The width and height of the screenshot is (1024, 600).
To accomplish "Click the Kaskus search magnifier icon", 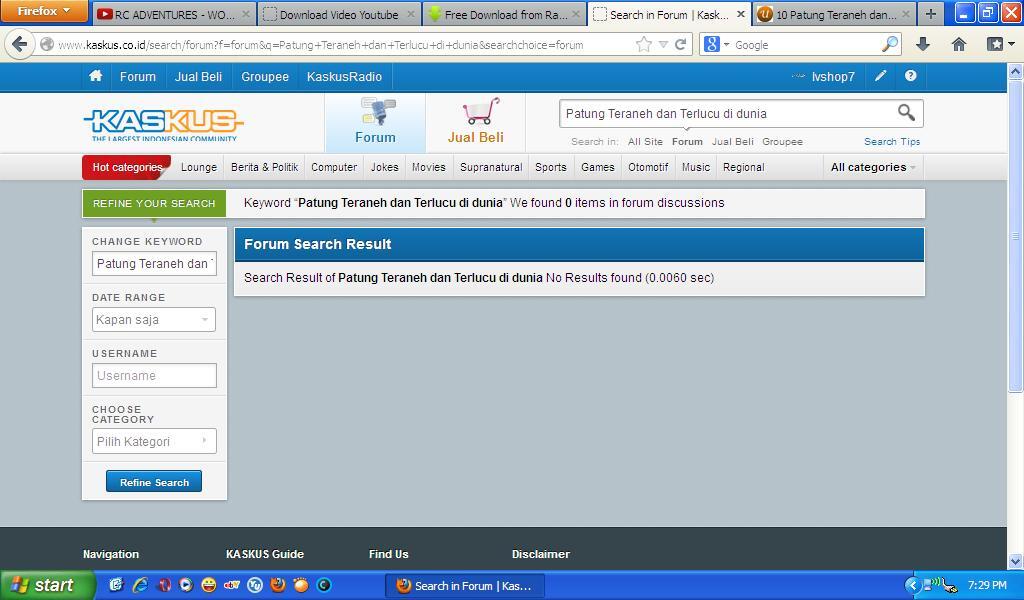I will coord(906,113).
